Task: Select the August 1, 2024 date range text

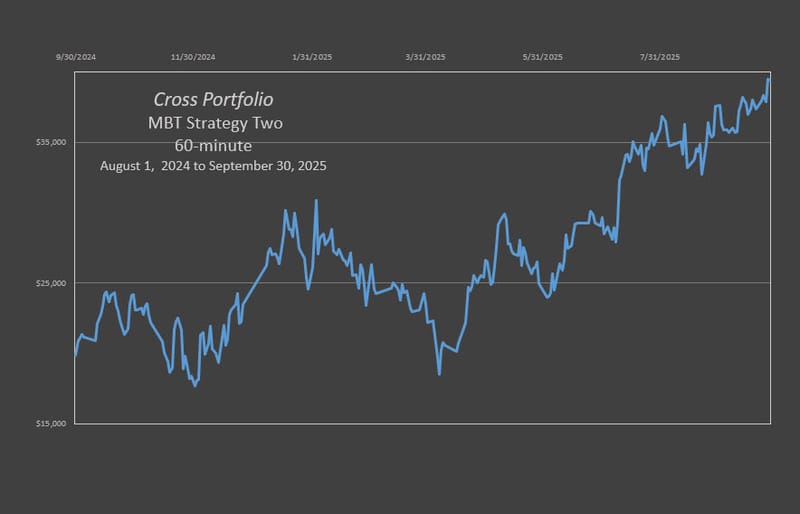Action: [x=213, y=165]
